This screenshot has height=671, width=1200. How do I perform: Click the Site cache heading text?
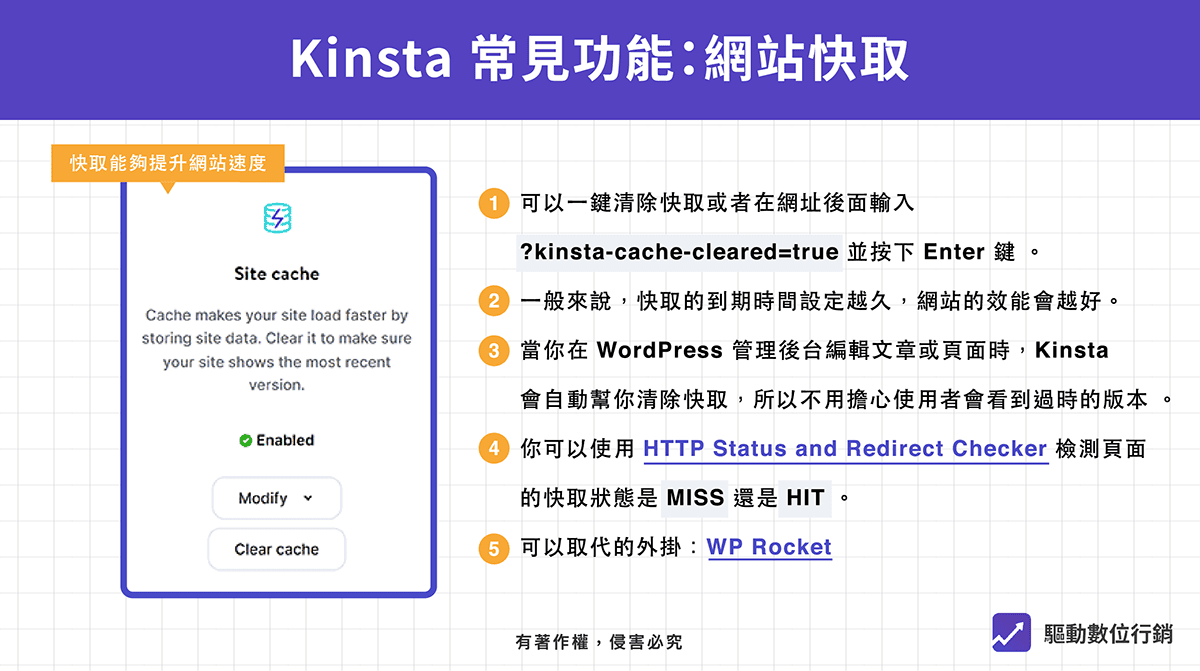(276, 274)
